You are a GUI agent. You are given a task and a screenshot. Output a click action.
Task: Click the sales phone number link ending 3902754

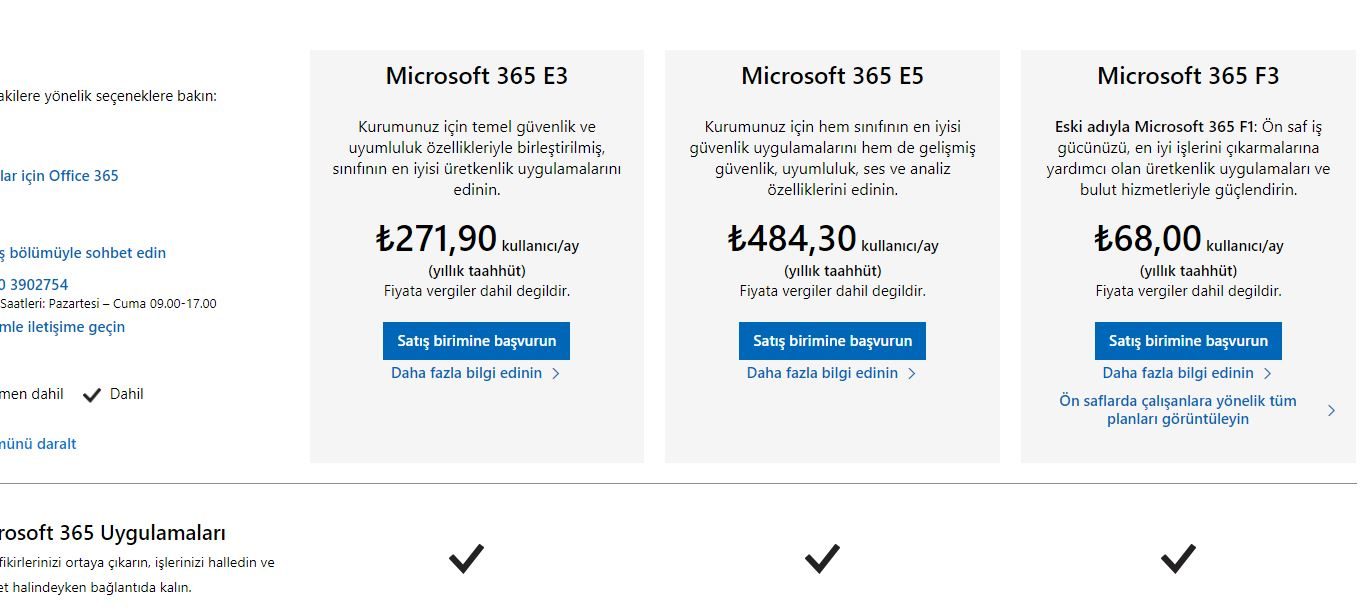[x=35, y=285]
